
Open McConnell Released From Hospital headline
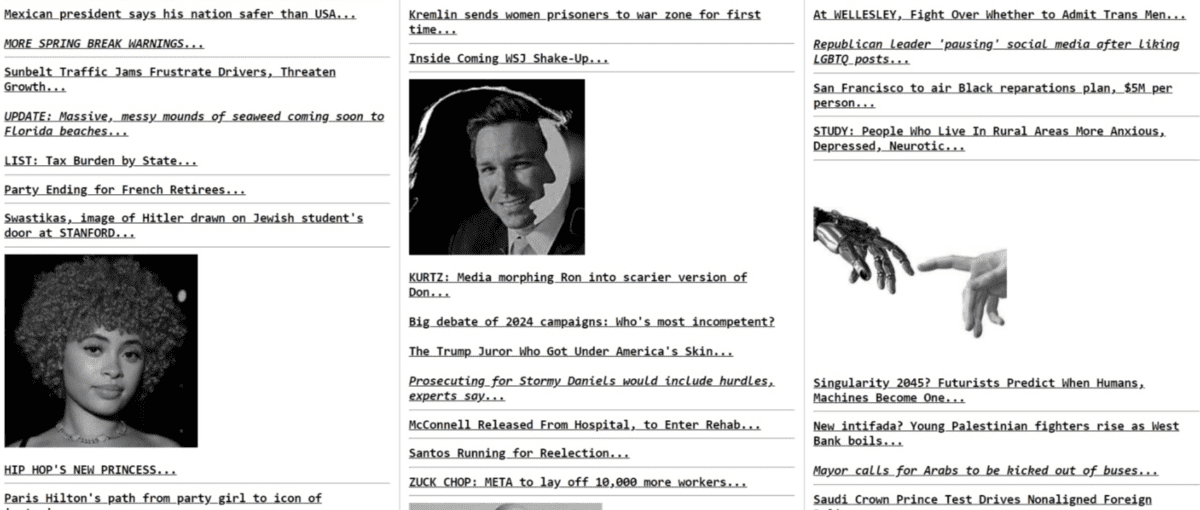click(585, 425)
